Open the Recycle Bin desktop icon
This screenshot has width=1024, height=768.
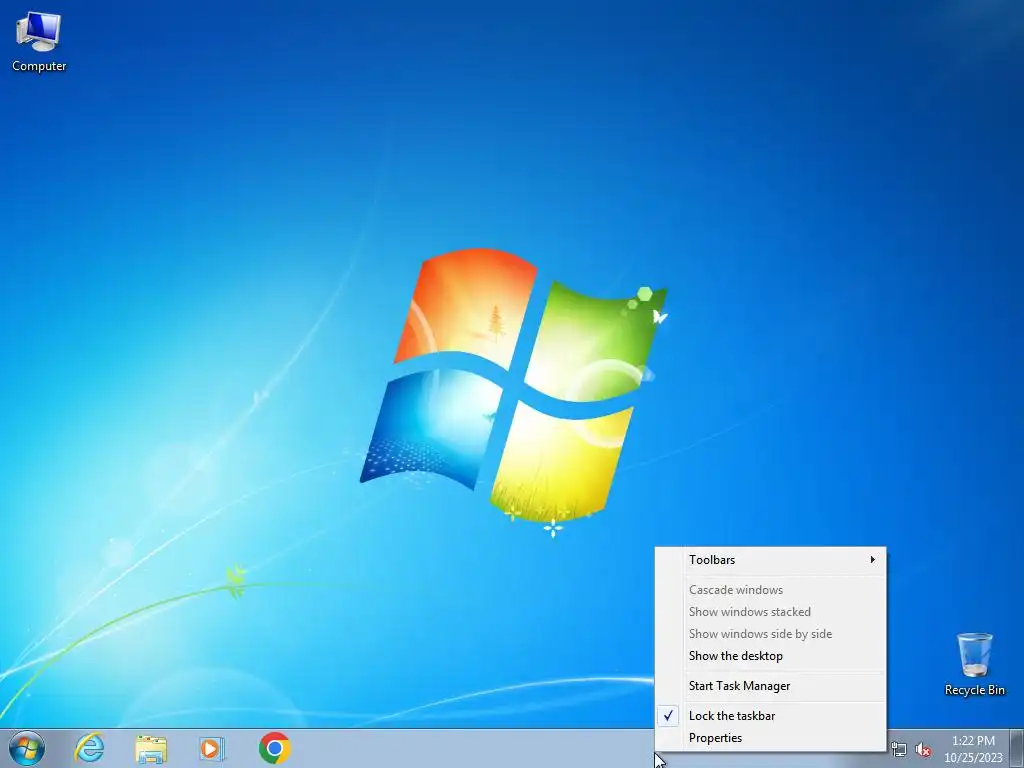click(x=974, y=664)
